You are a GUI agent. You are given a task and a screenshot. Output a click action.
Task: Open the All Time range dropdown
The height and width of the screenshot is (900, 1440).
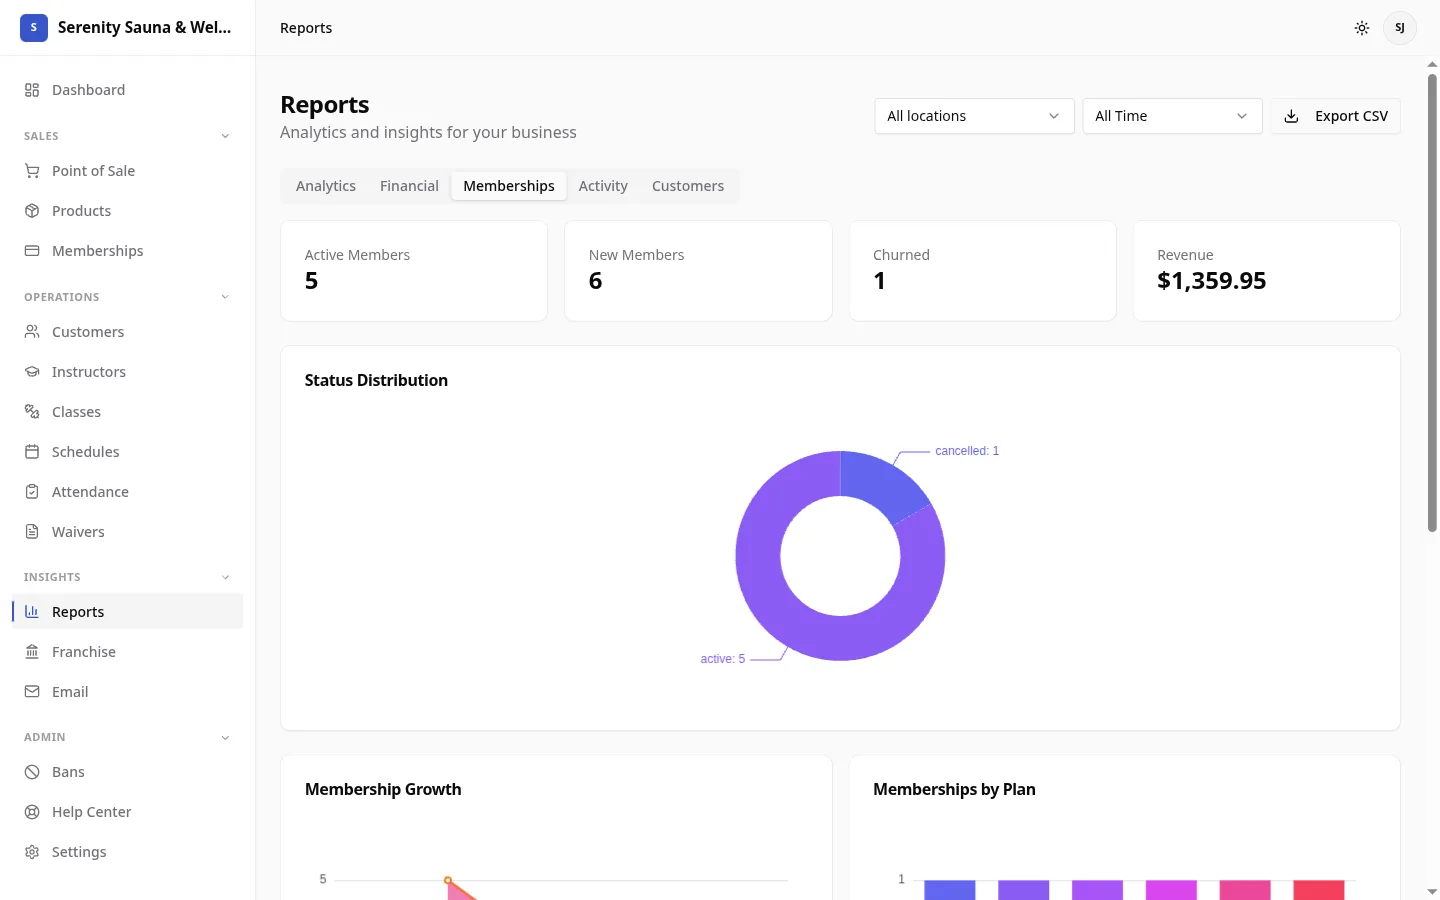click(1172, 116)
